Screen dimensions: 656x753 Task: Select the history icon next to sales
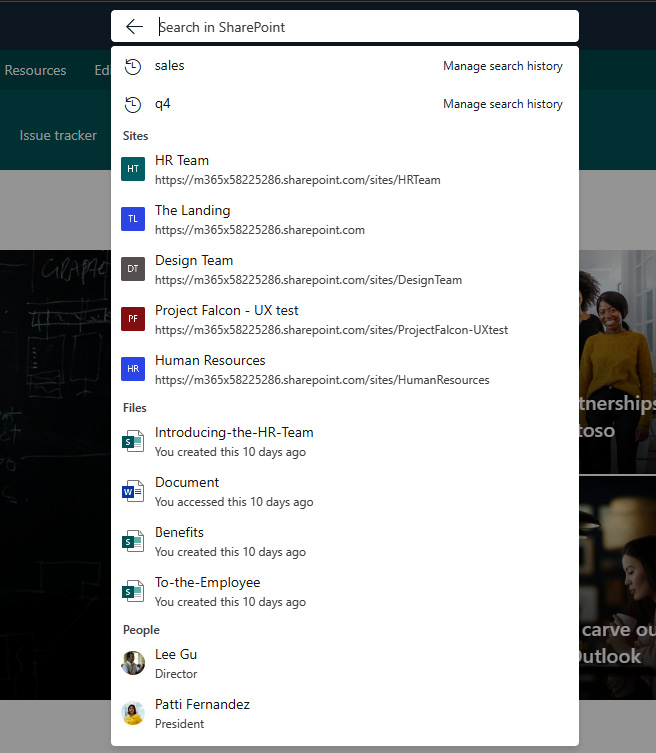[133, 66]
